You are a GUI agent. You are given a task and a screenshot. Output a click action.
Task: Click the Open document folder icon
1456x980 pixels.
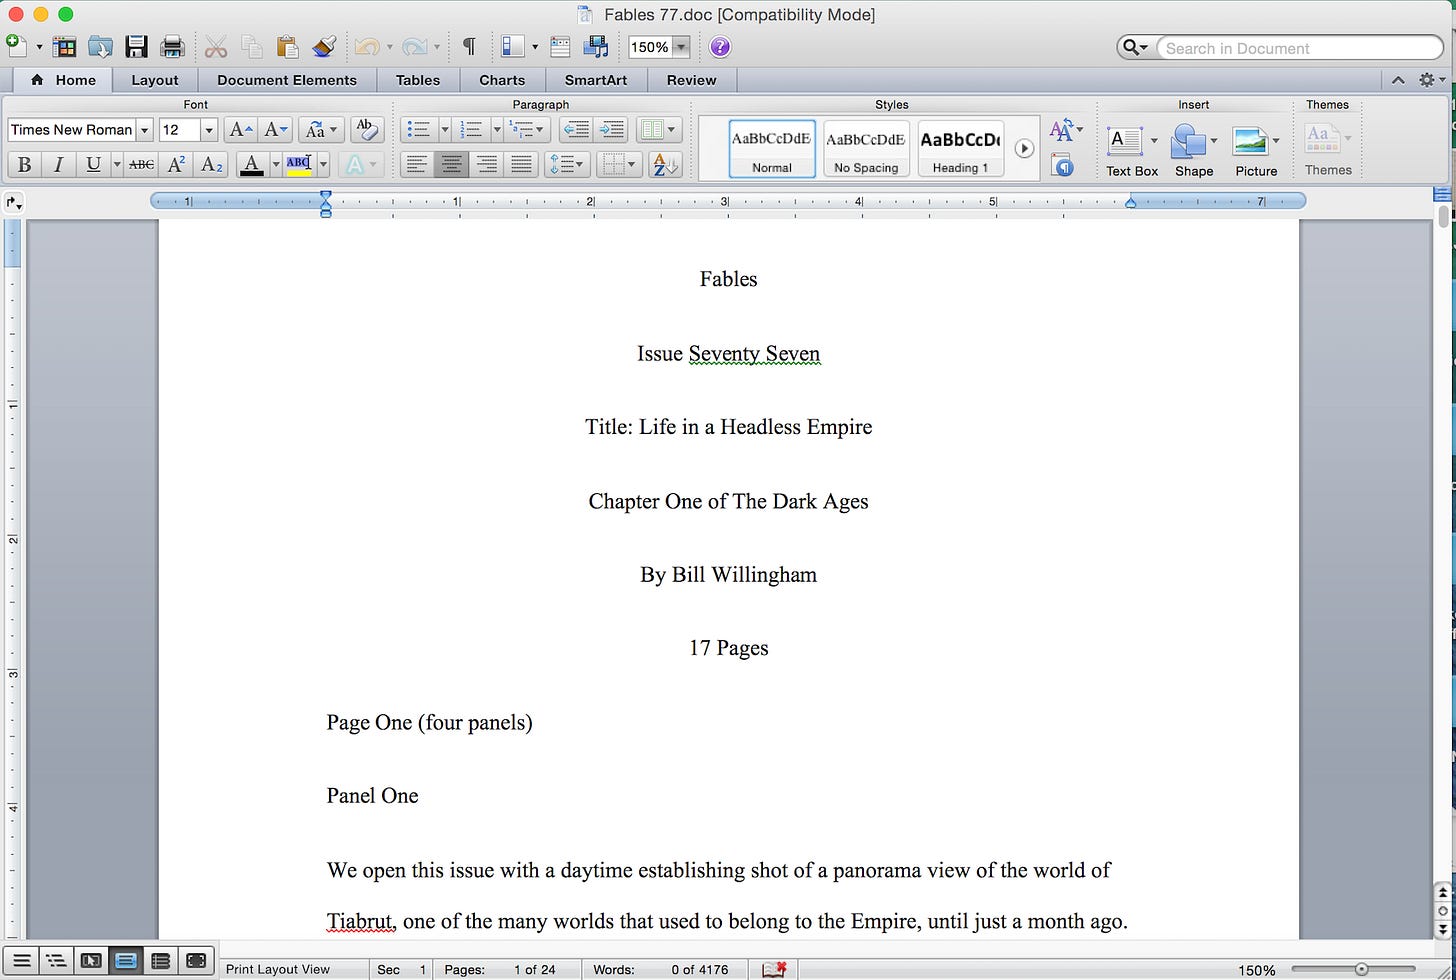[100, 46]
